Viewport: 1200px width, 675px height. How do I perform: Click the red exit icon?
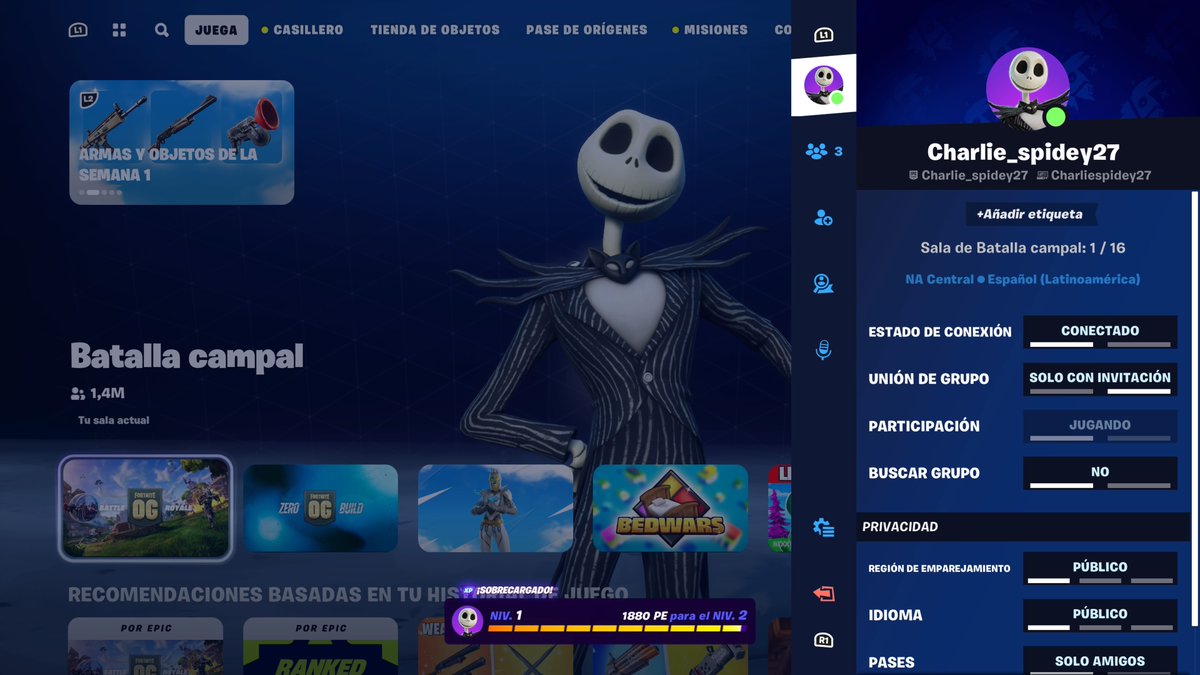coord(823,594)
